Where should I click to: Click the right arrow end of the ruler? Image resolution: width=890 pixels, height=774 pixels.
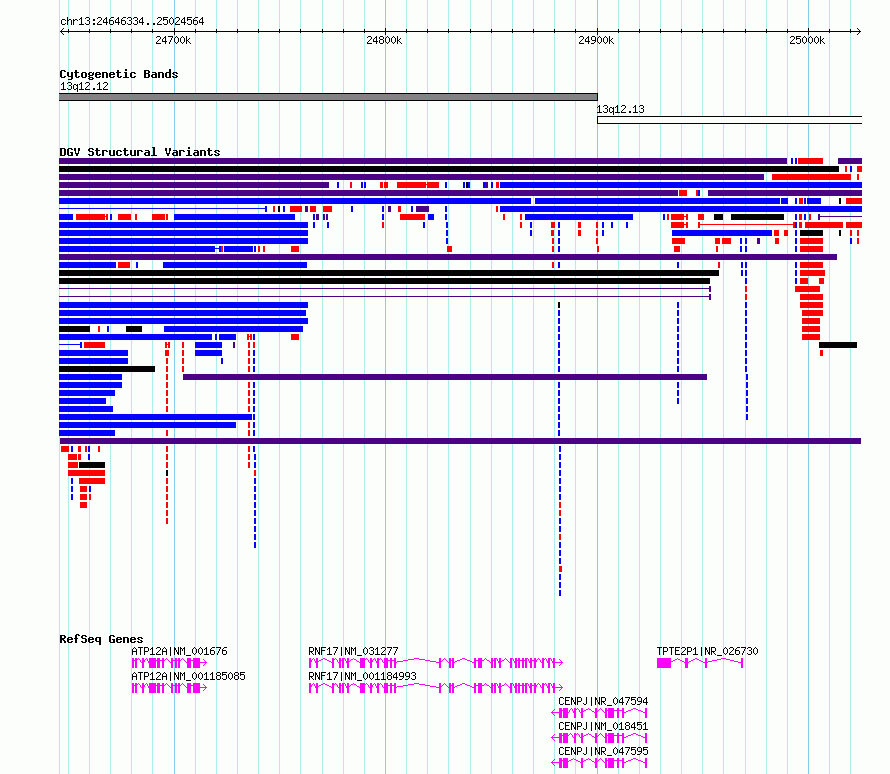click(858, 31)
